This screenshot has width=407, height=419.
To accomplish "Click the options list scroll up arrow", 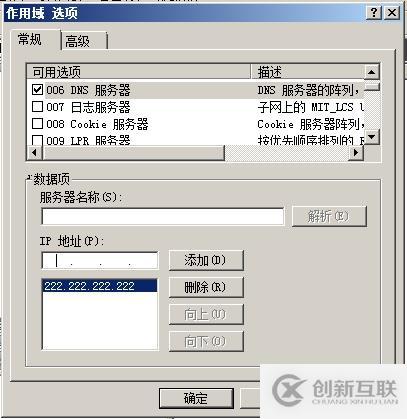I will [x=372, y=72].
